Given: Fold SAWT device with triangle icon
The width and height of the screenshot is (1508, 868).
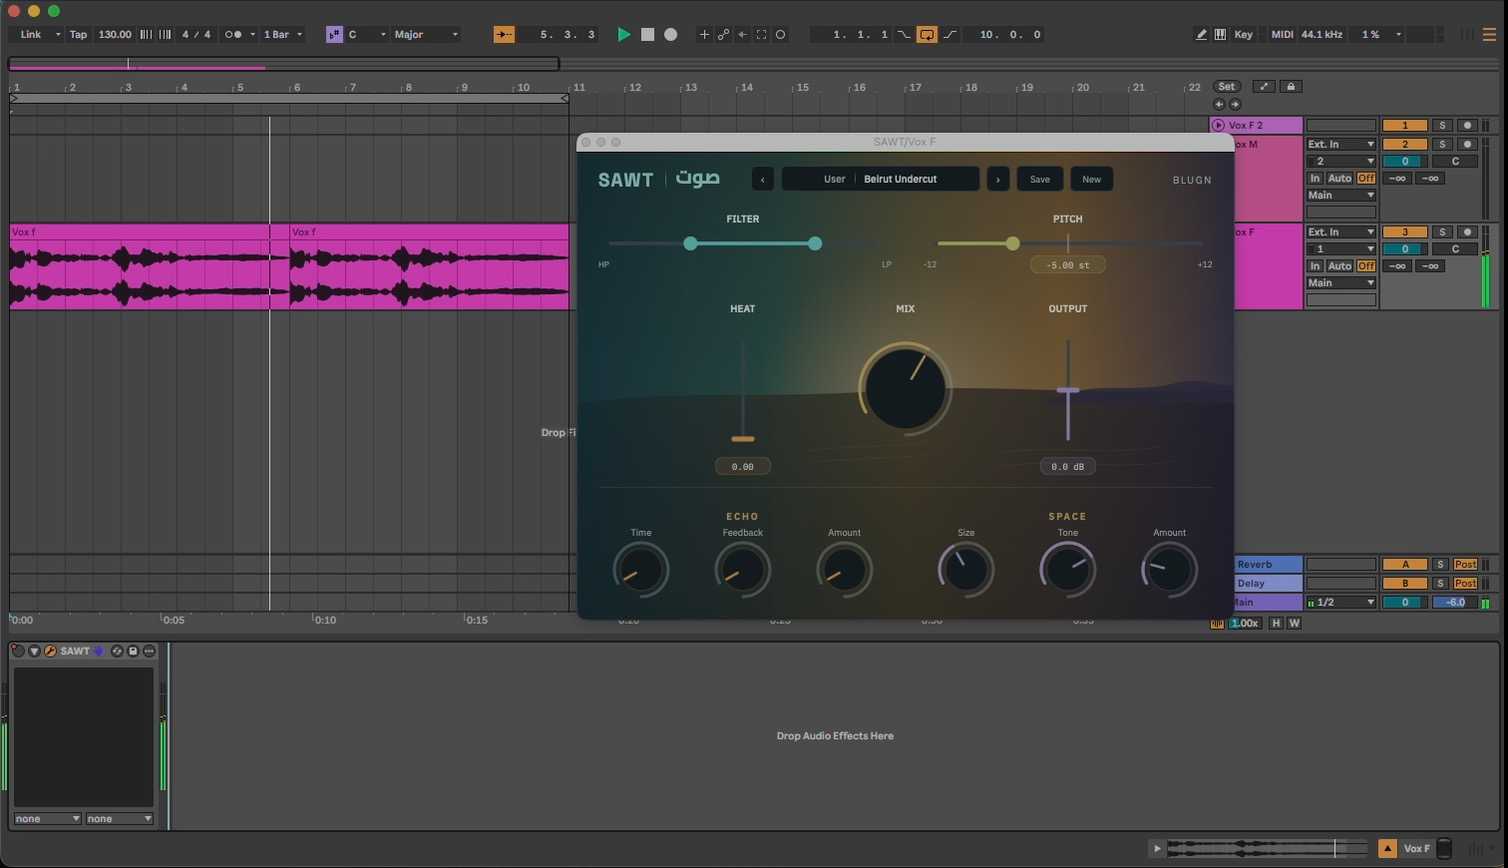Looking at the screenshot, I should point(34,651).
